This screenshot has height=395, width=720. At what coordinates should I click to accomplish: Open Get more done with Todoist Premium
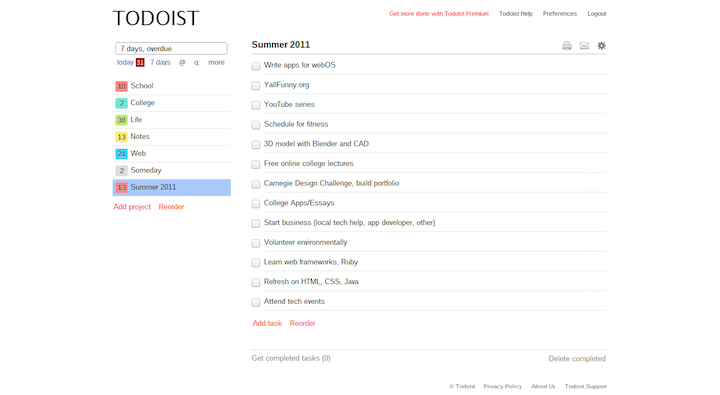point(439,14)
